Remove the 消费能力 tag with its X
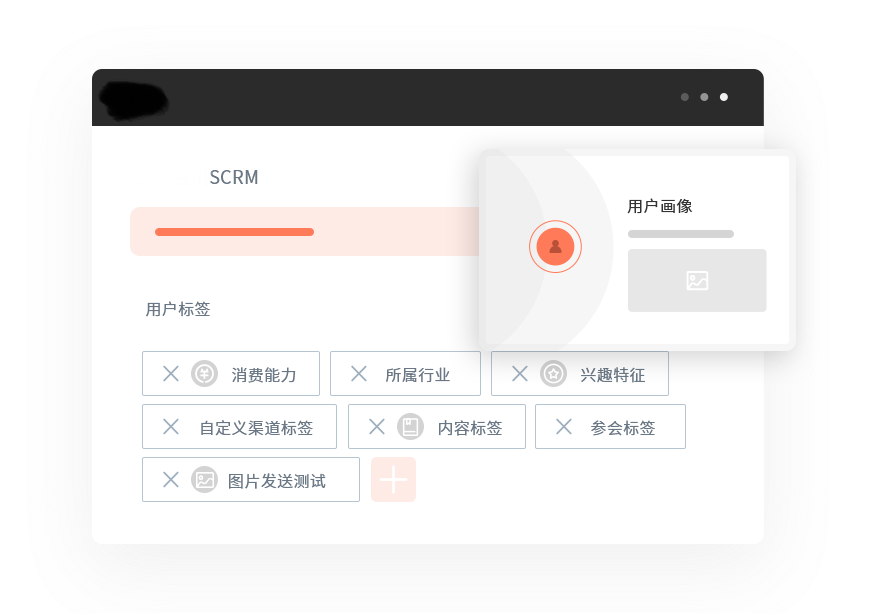Screen dimensions: 888x613 171,374
